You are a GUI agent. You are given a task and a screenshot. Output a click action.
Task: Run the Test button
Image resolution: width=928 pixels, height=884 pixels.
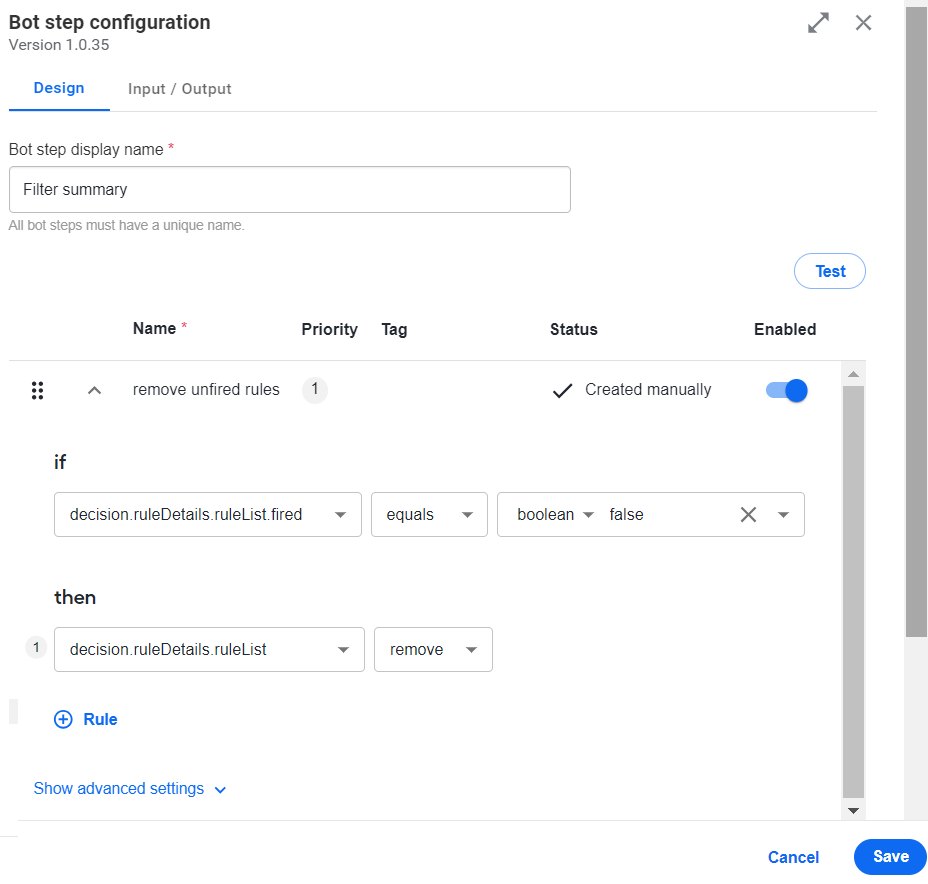pos(830,271)
